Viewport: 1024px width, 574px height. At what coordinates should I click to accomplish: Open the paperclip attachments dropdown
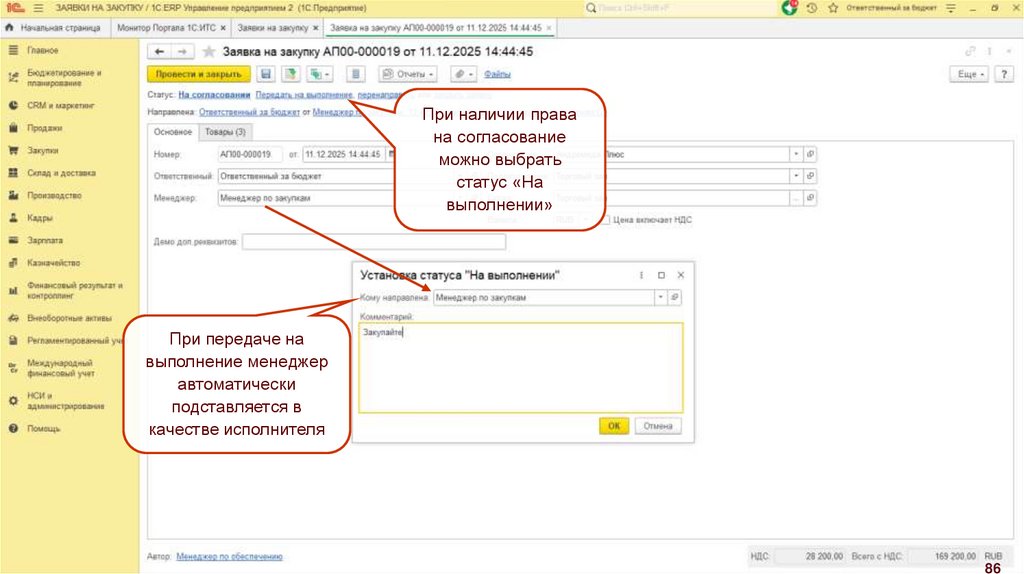[x=462, y=74]
